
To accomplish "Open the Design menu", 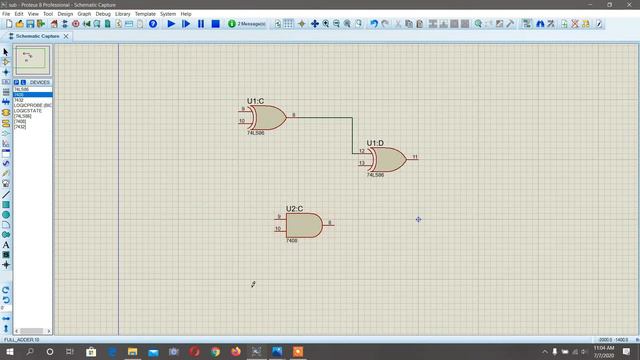I will pos(65,14).
